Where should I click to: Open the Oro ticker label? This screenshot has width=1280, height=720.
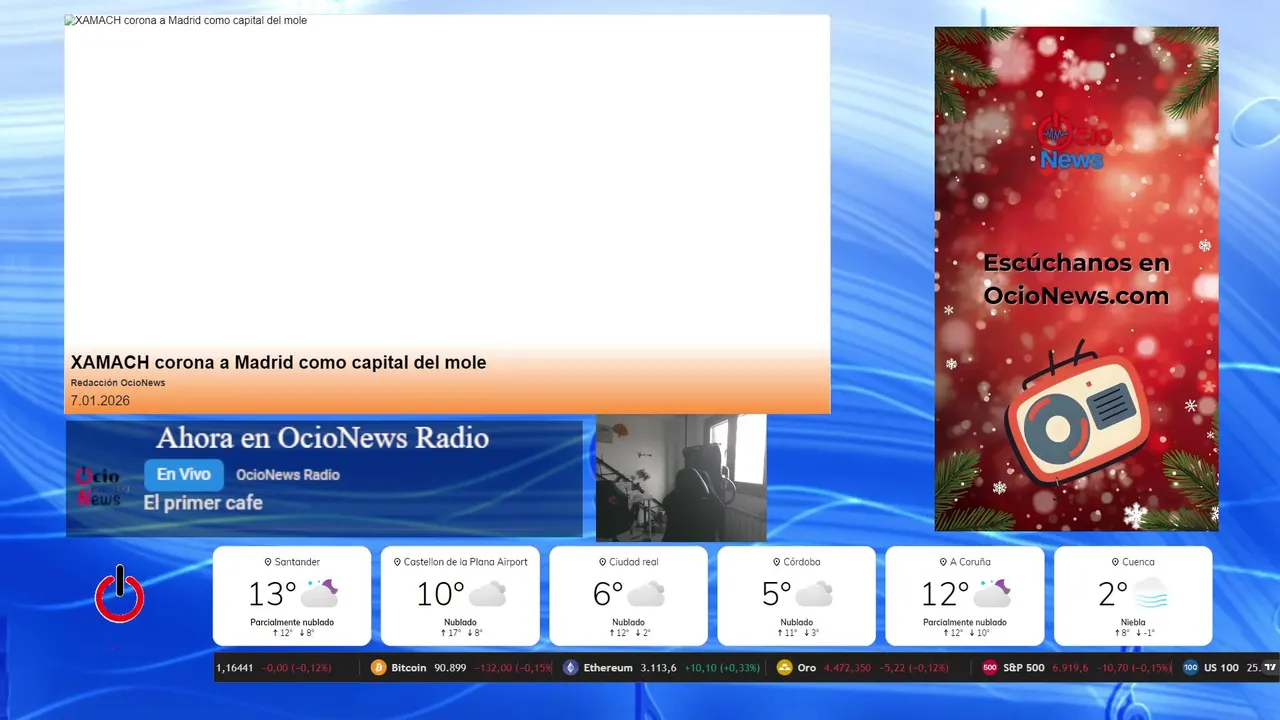tap(807, 667)
